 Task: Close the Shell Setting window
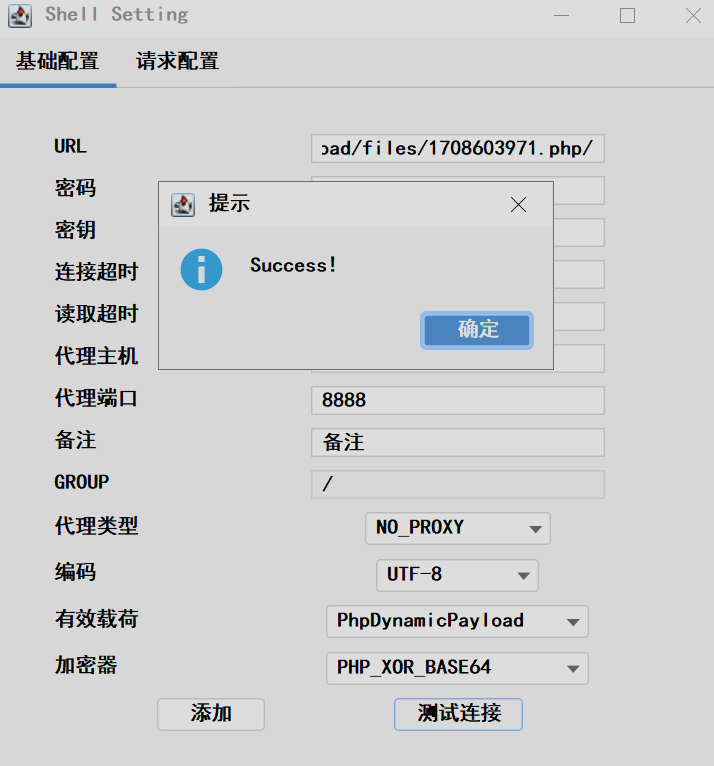[x=693, y=16]
